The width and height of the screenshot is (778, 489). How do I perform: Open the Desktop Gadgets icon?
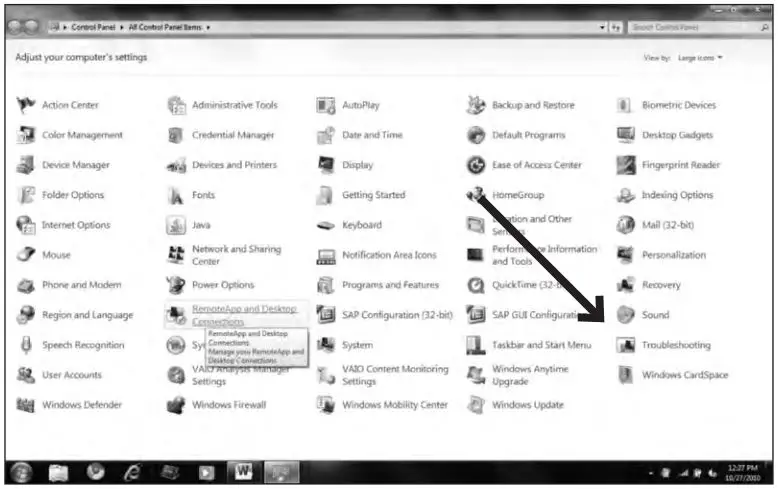click(x=625, y=135)
